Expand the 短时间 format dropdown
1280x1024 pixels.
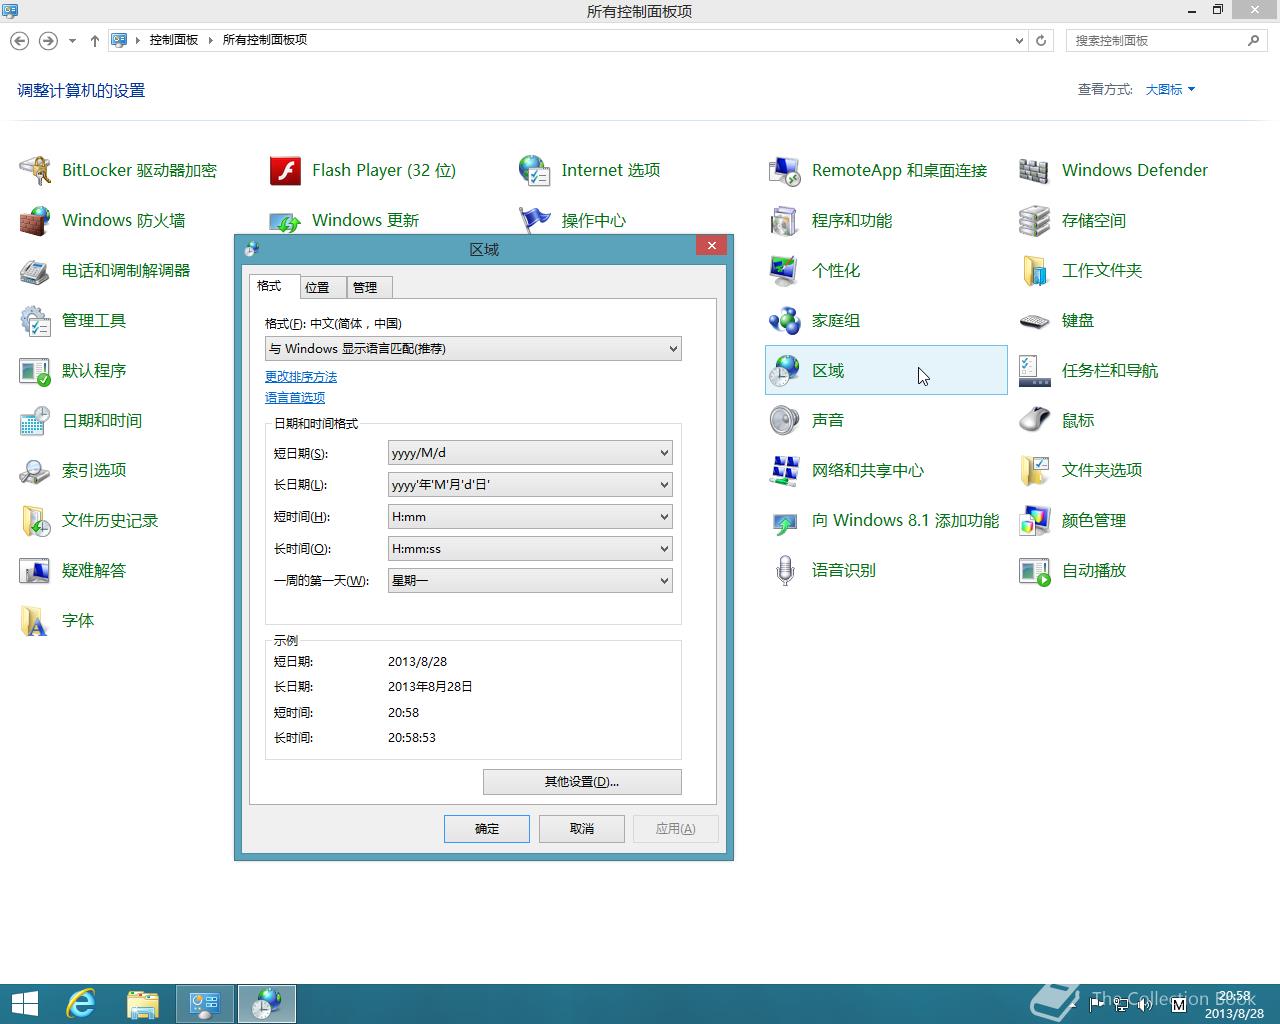[530, 517]
